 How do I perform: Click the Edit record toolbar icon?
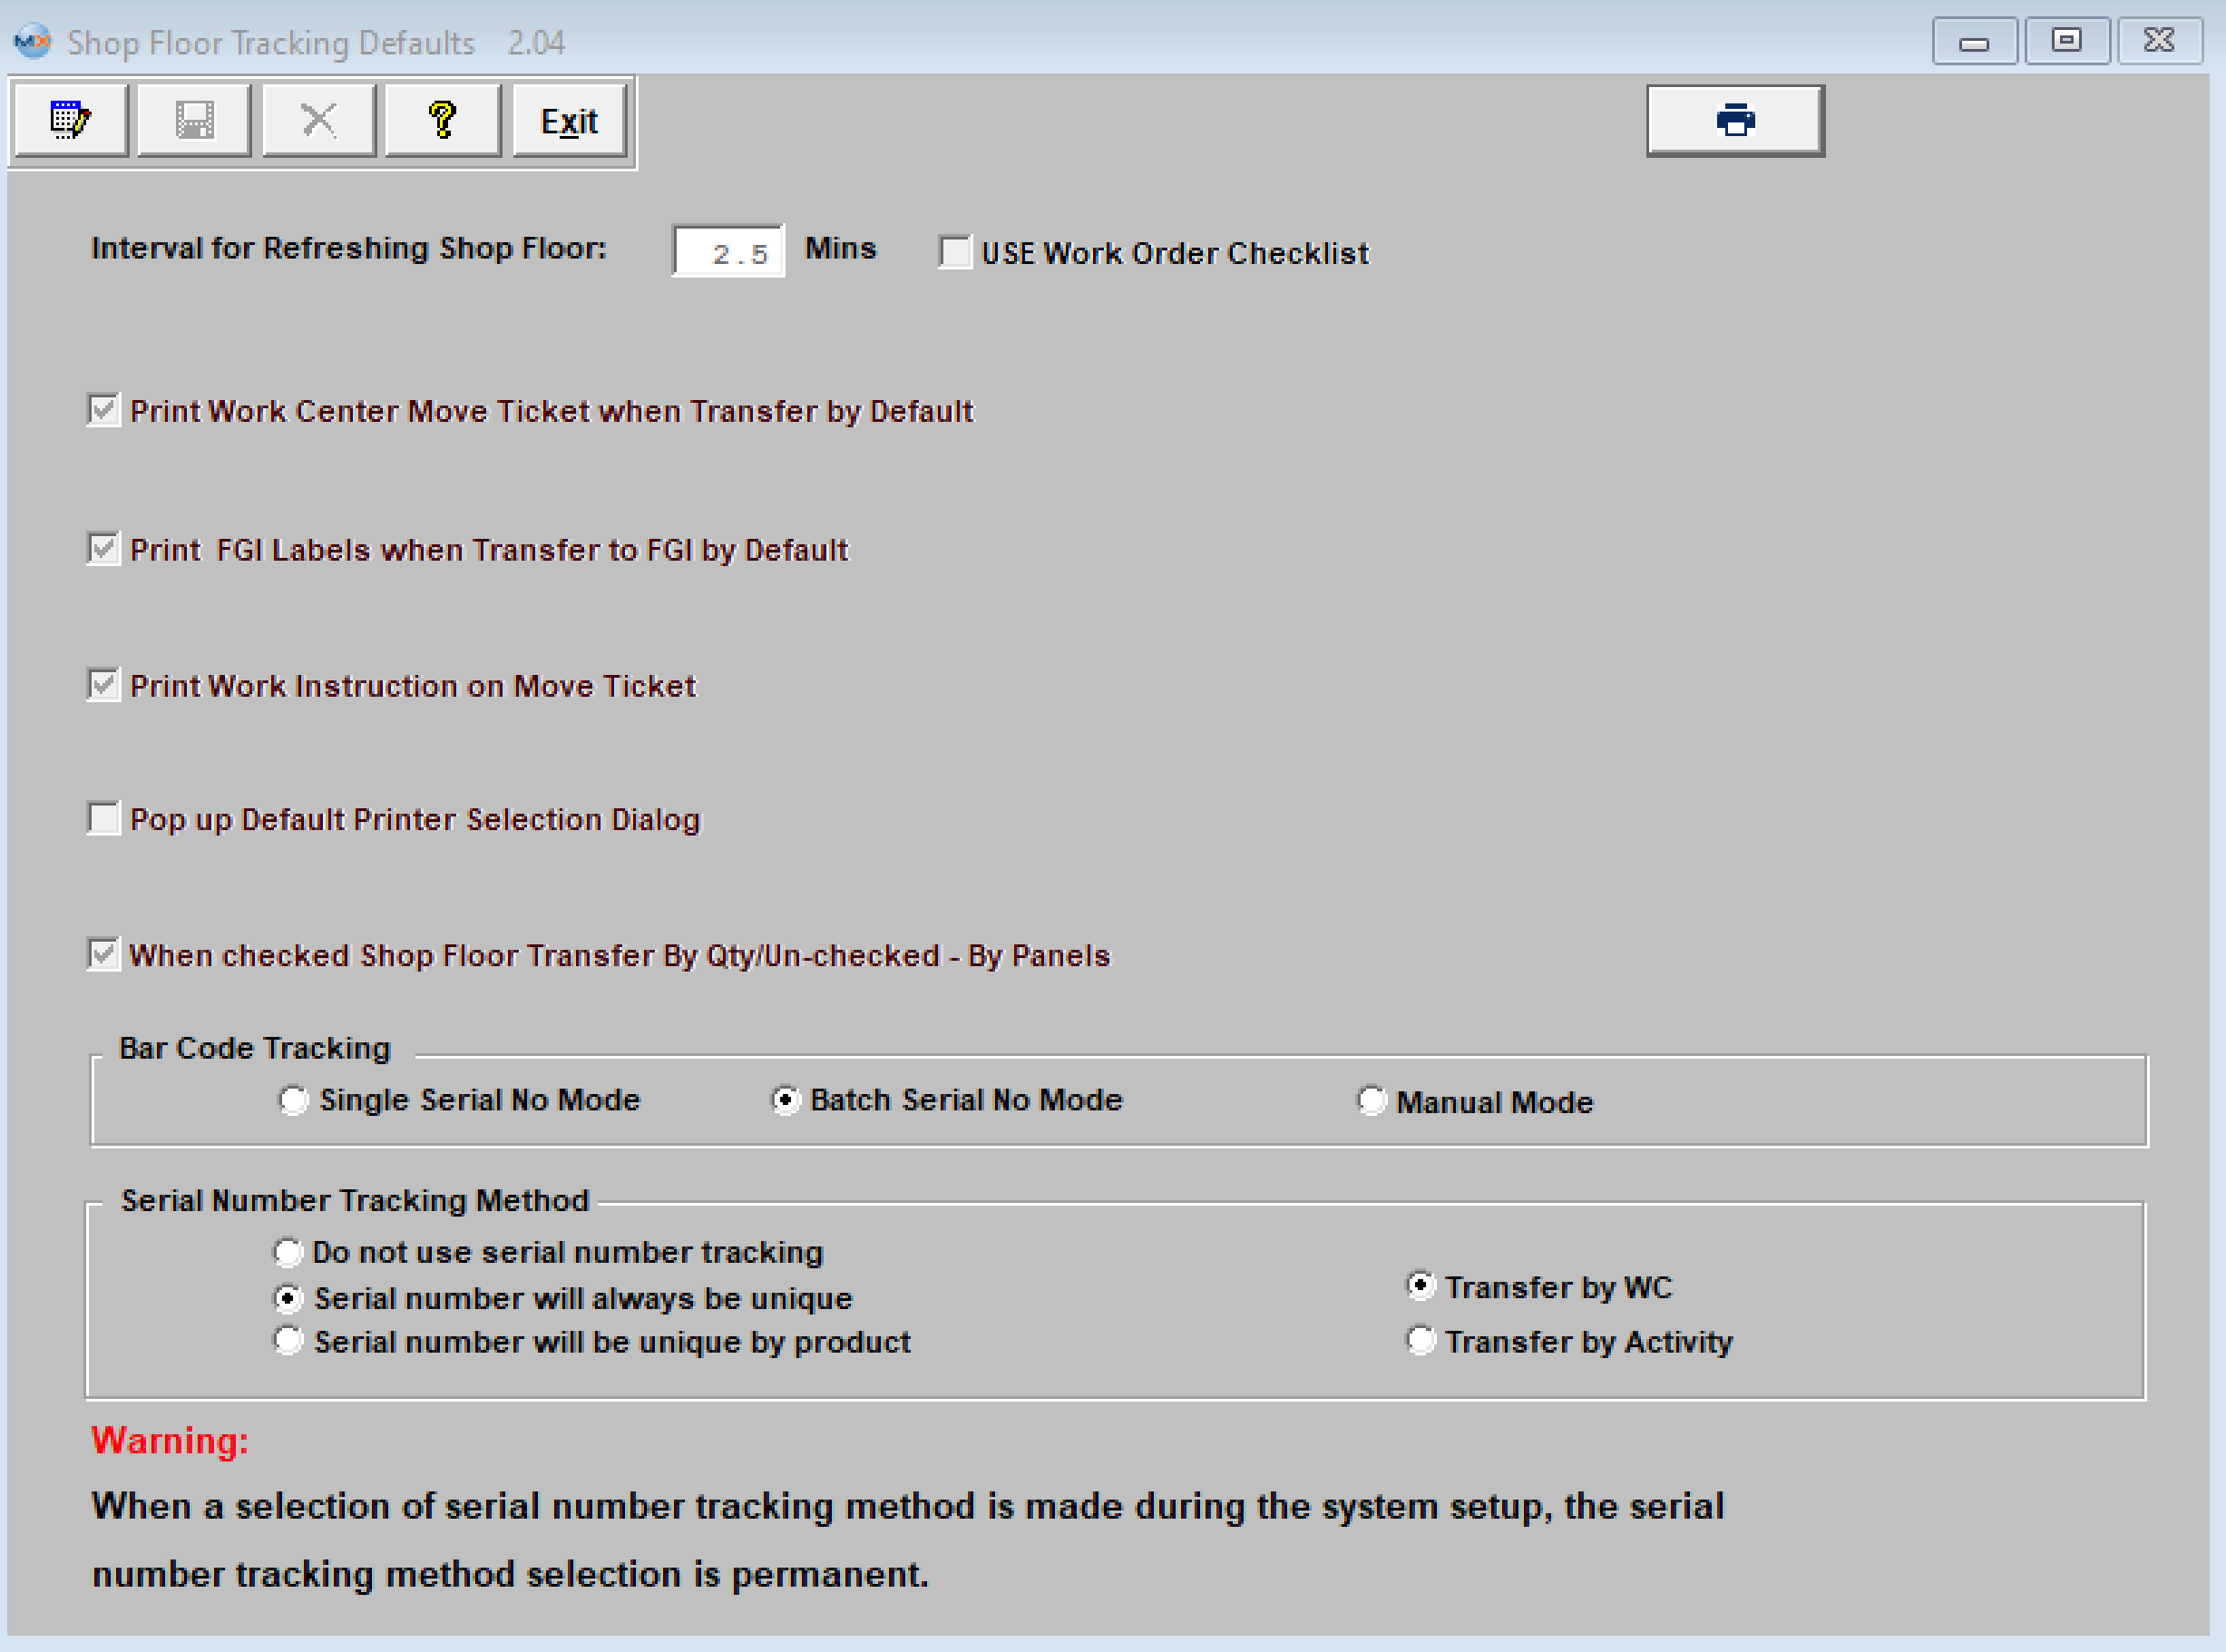[x=70, y=121]
